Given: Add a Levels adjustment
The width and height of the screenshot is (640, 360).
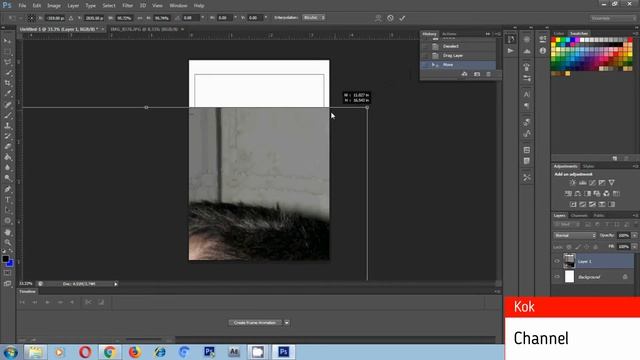Looking at the screenshot, I should (582, 183).
